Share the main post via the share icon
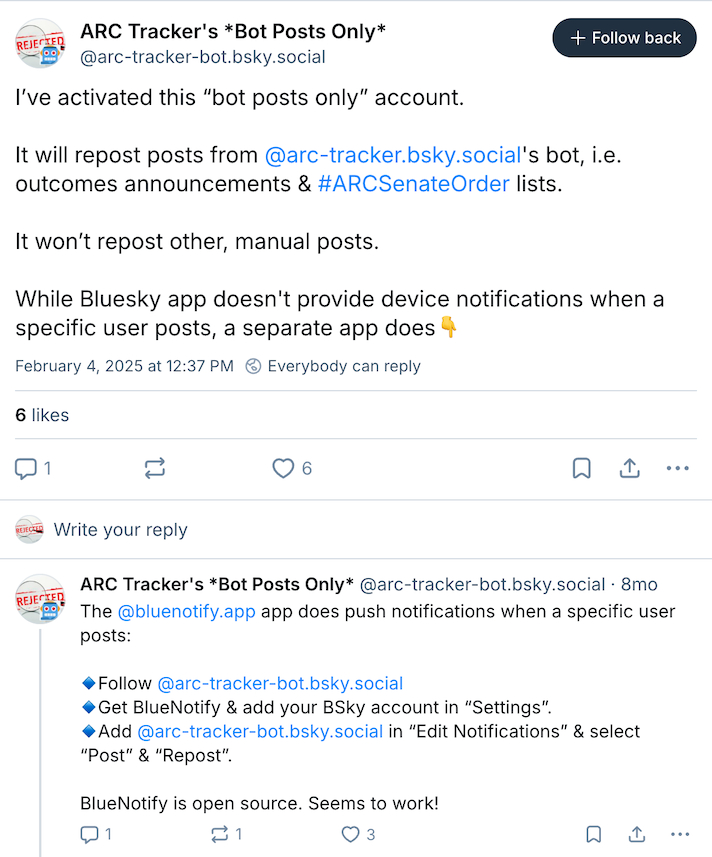 630,468
